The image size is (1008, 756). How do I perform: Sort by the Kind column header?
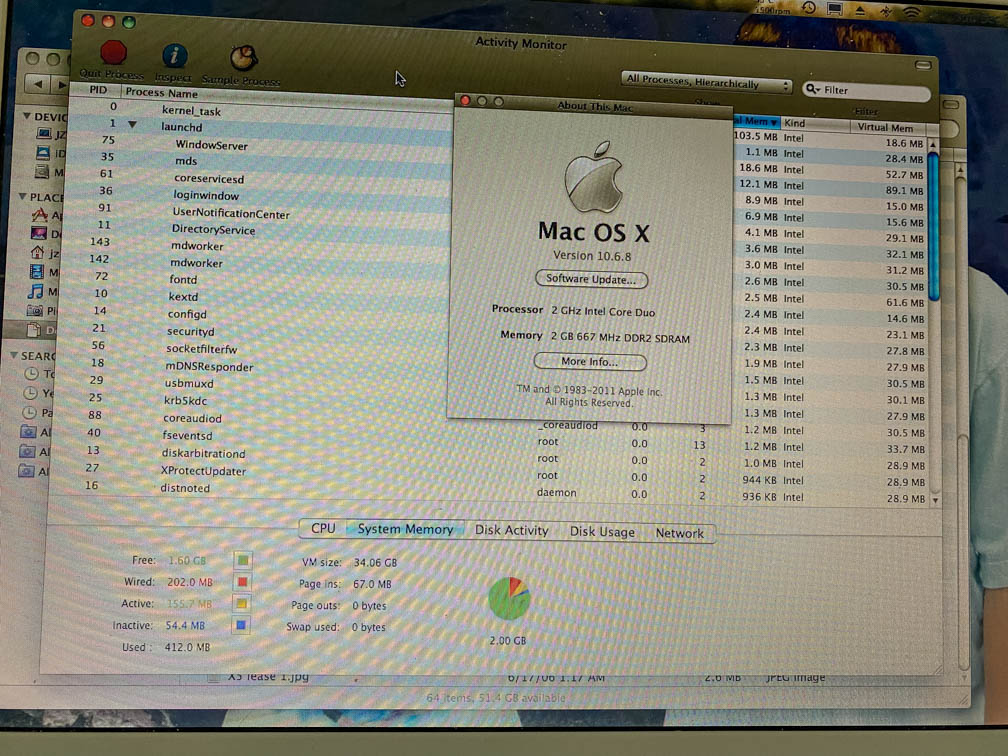pyautogui.click(x=814, y=123)
